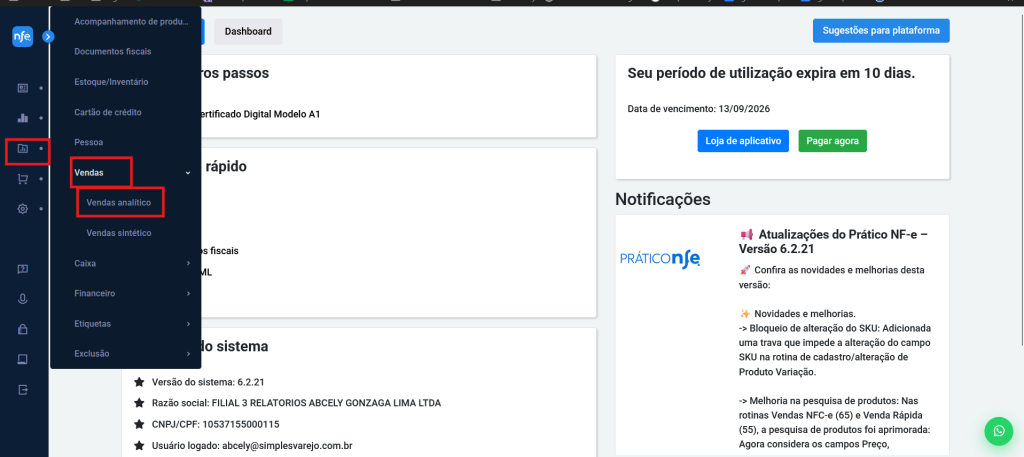Screen dimensions: 1024x457
Task: Select Vendas sintético menu item
Action: [x=119, y=233]
